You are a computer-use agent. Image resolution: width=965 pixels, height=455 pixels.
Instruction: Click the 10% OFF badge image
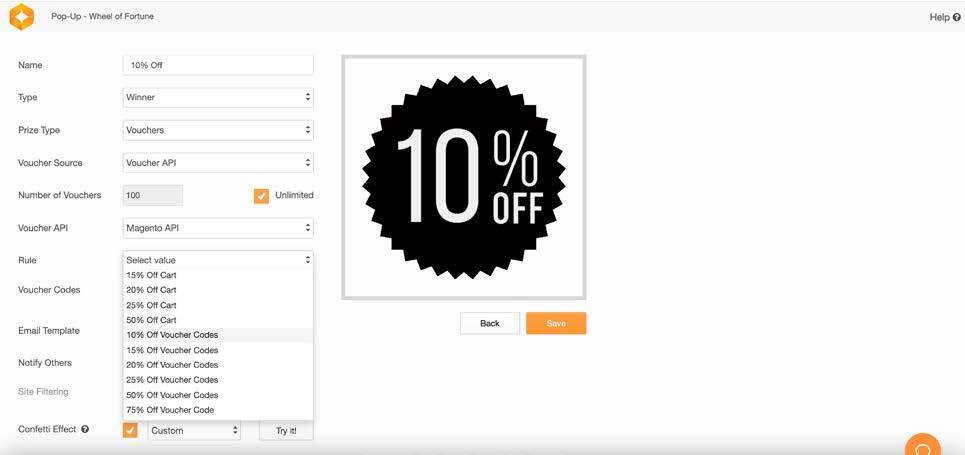(x=464, y=177)
